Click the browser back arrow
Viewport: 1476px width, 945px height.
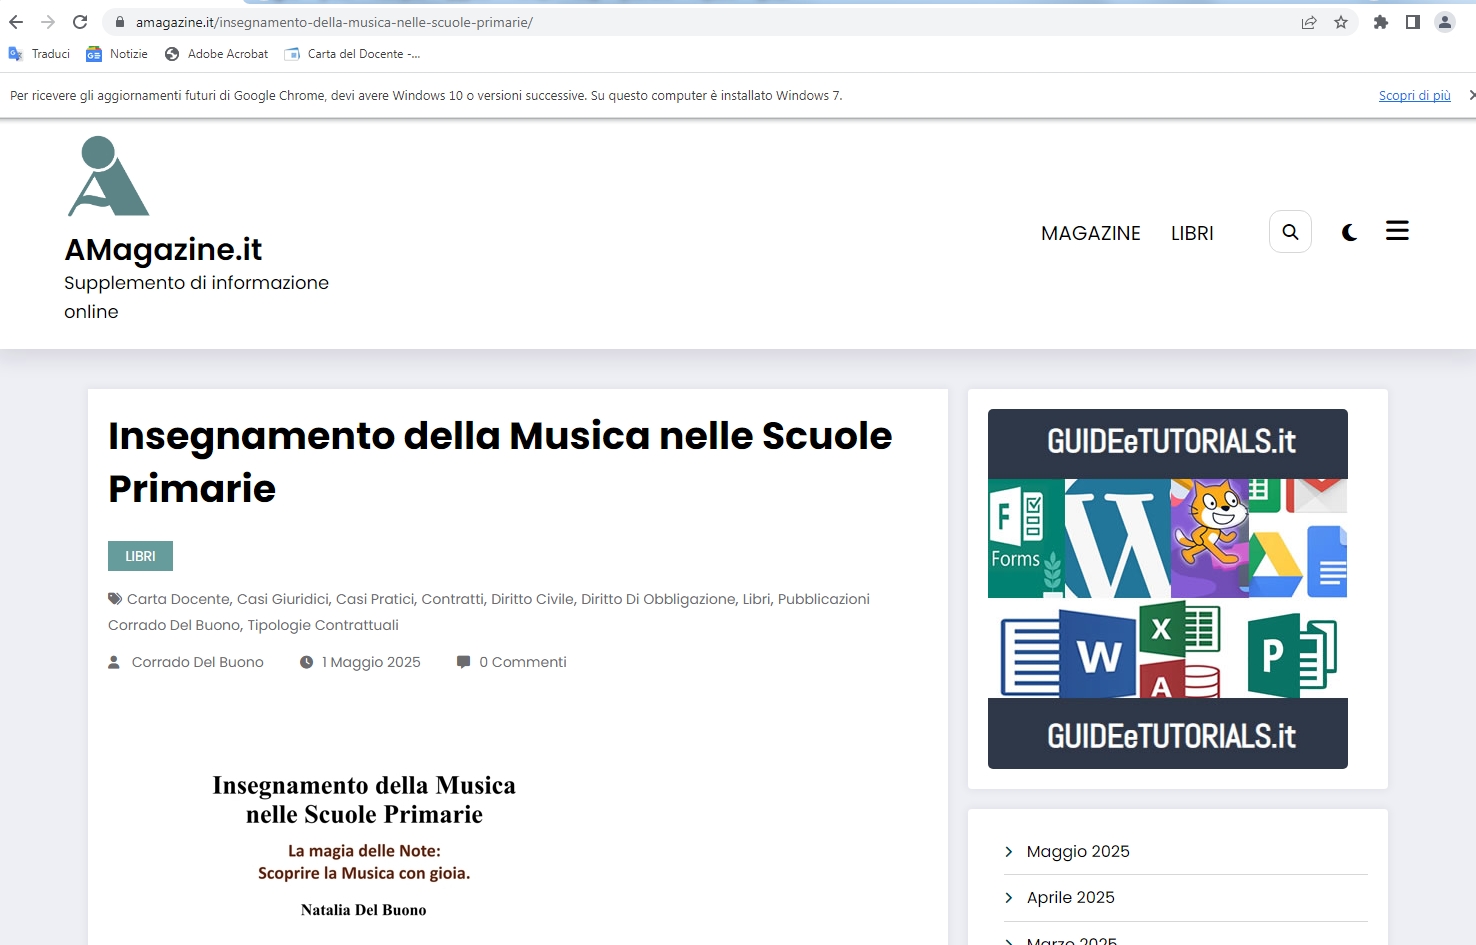pos(16,22)
